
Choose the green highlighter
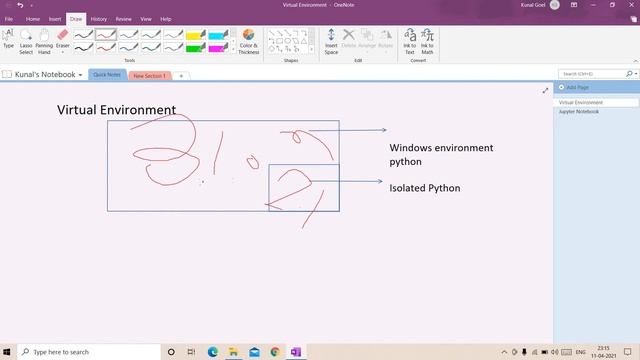tap(196, 48)
